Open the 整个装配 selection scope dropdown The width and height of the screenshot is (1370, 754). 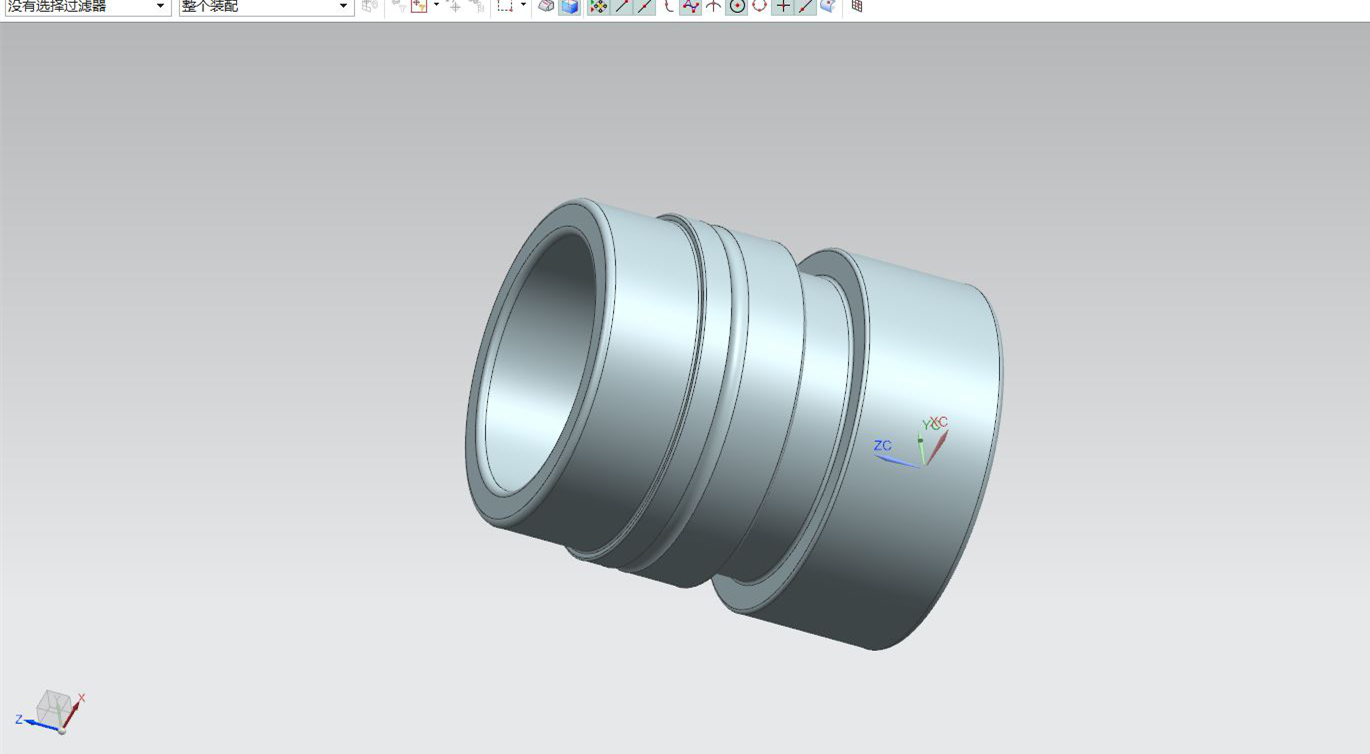coord(266,6)
